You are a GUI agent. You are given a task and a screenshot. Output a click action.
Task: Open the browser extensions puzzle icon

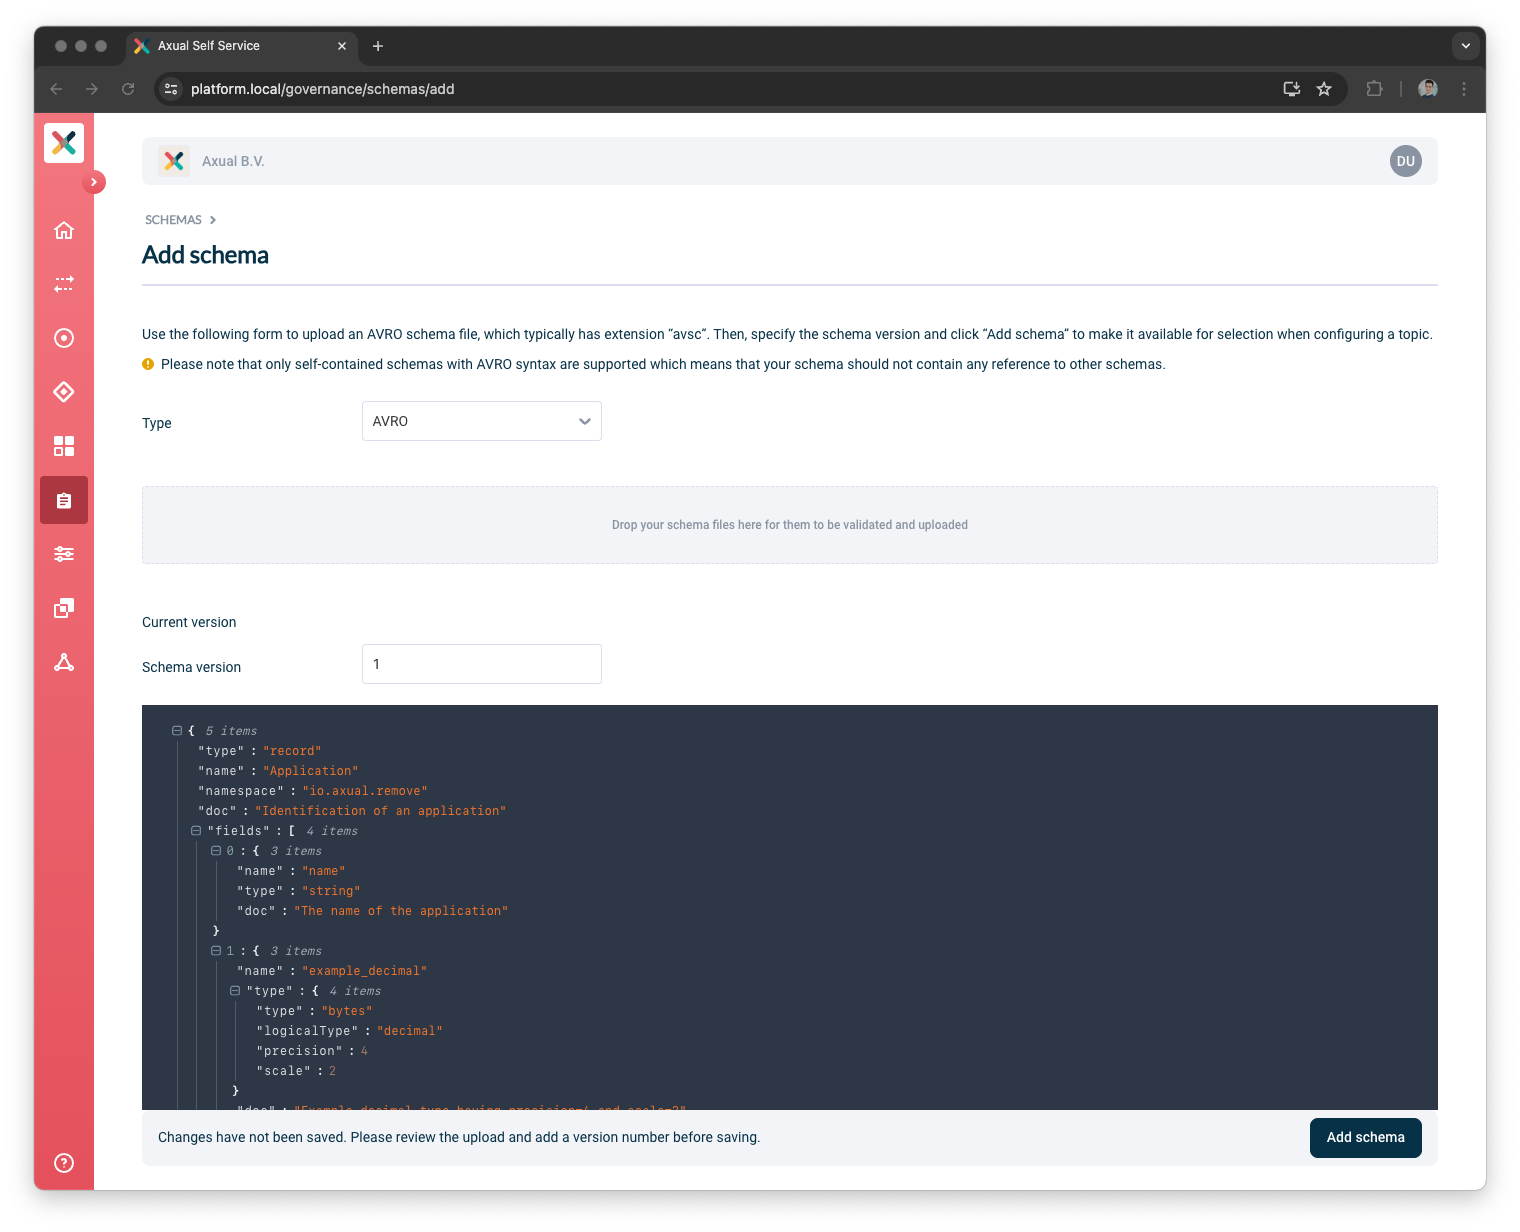click(x=1375, y=89)
